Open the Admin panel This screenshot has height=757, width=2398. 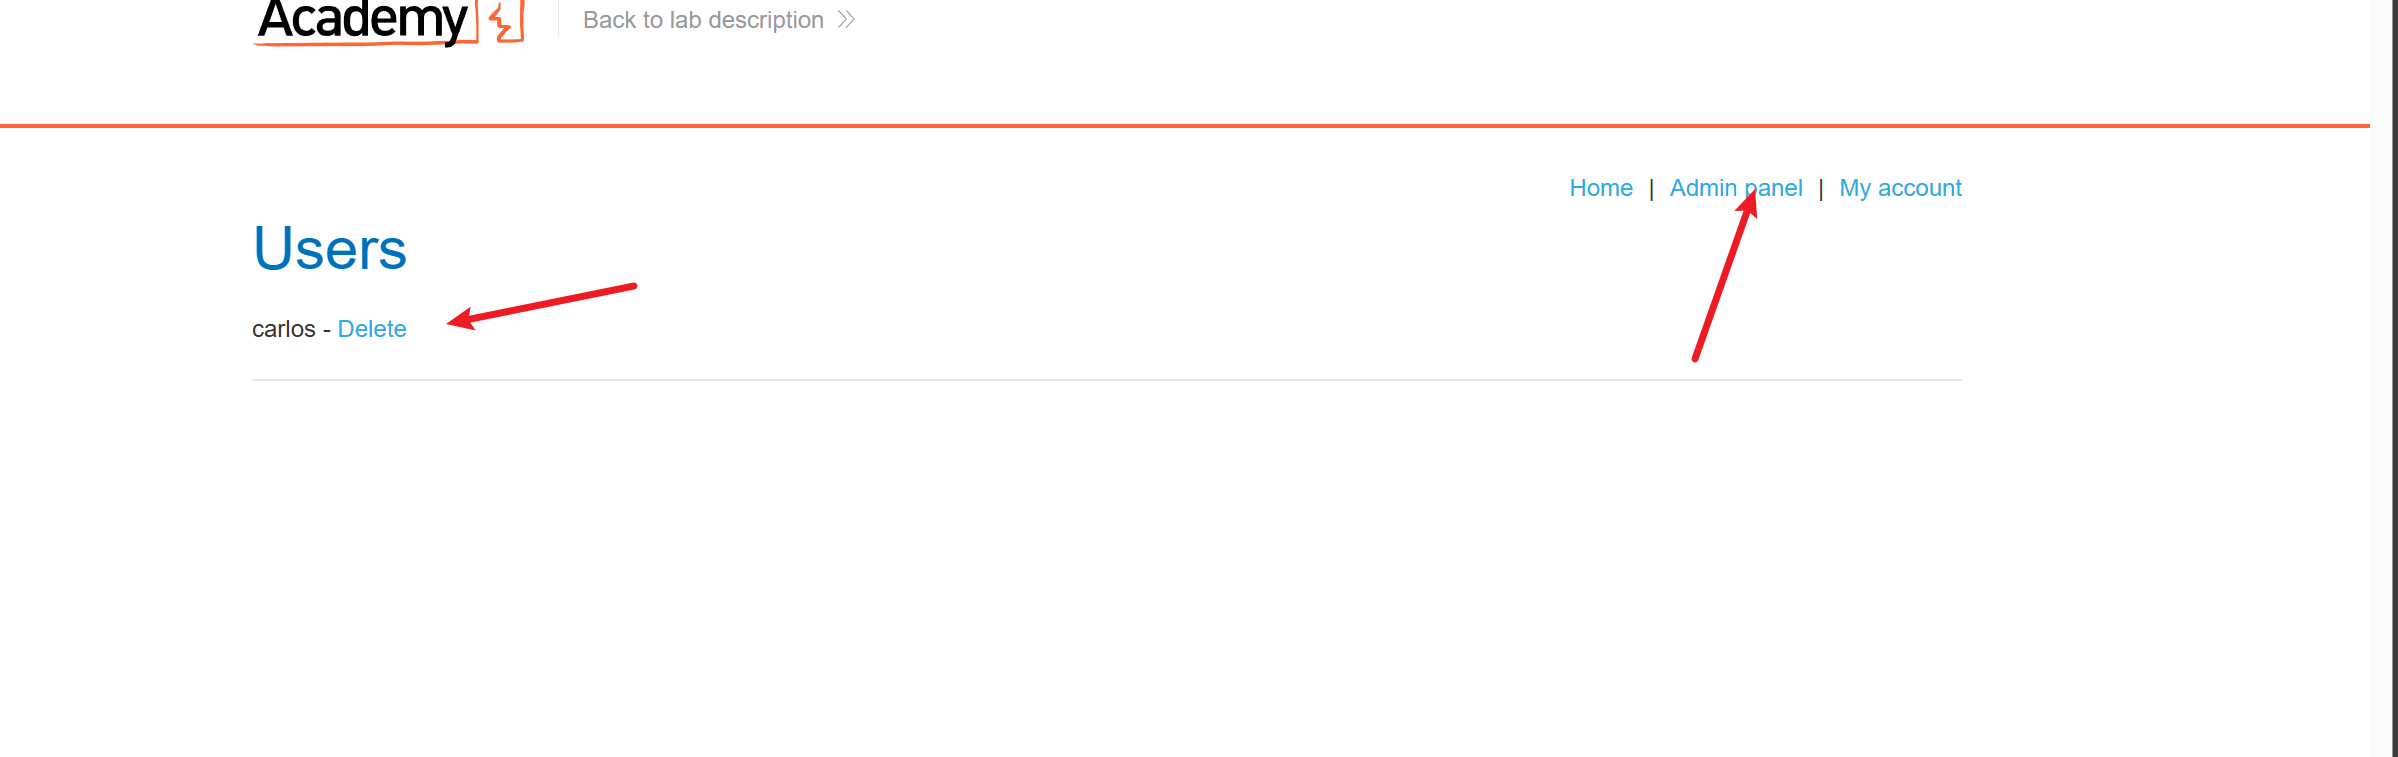[x=1736, y=187]
